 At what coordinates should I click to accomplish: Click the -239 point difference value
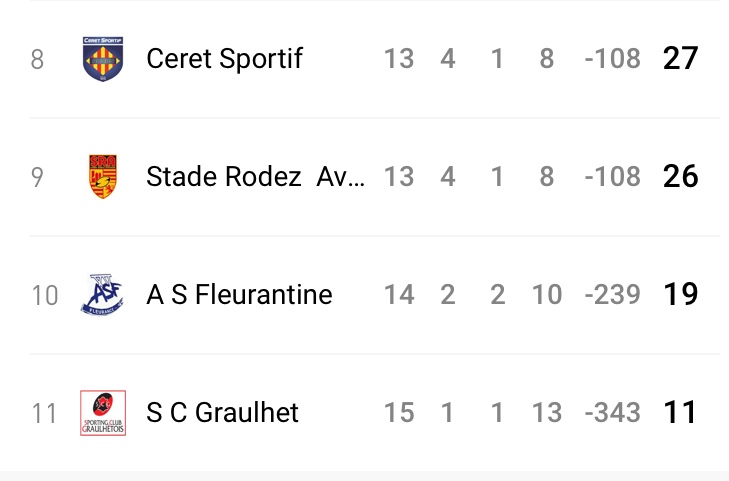point(612,295)
